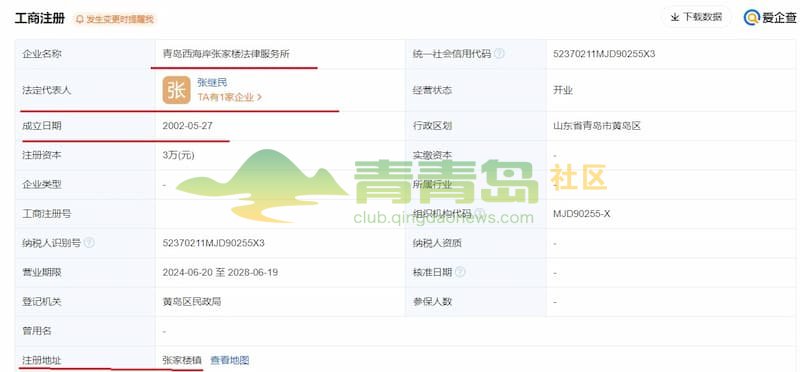Click the 行政区划 label
Viewport: 800px width, 372px height.
(x=432, y=126)
